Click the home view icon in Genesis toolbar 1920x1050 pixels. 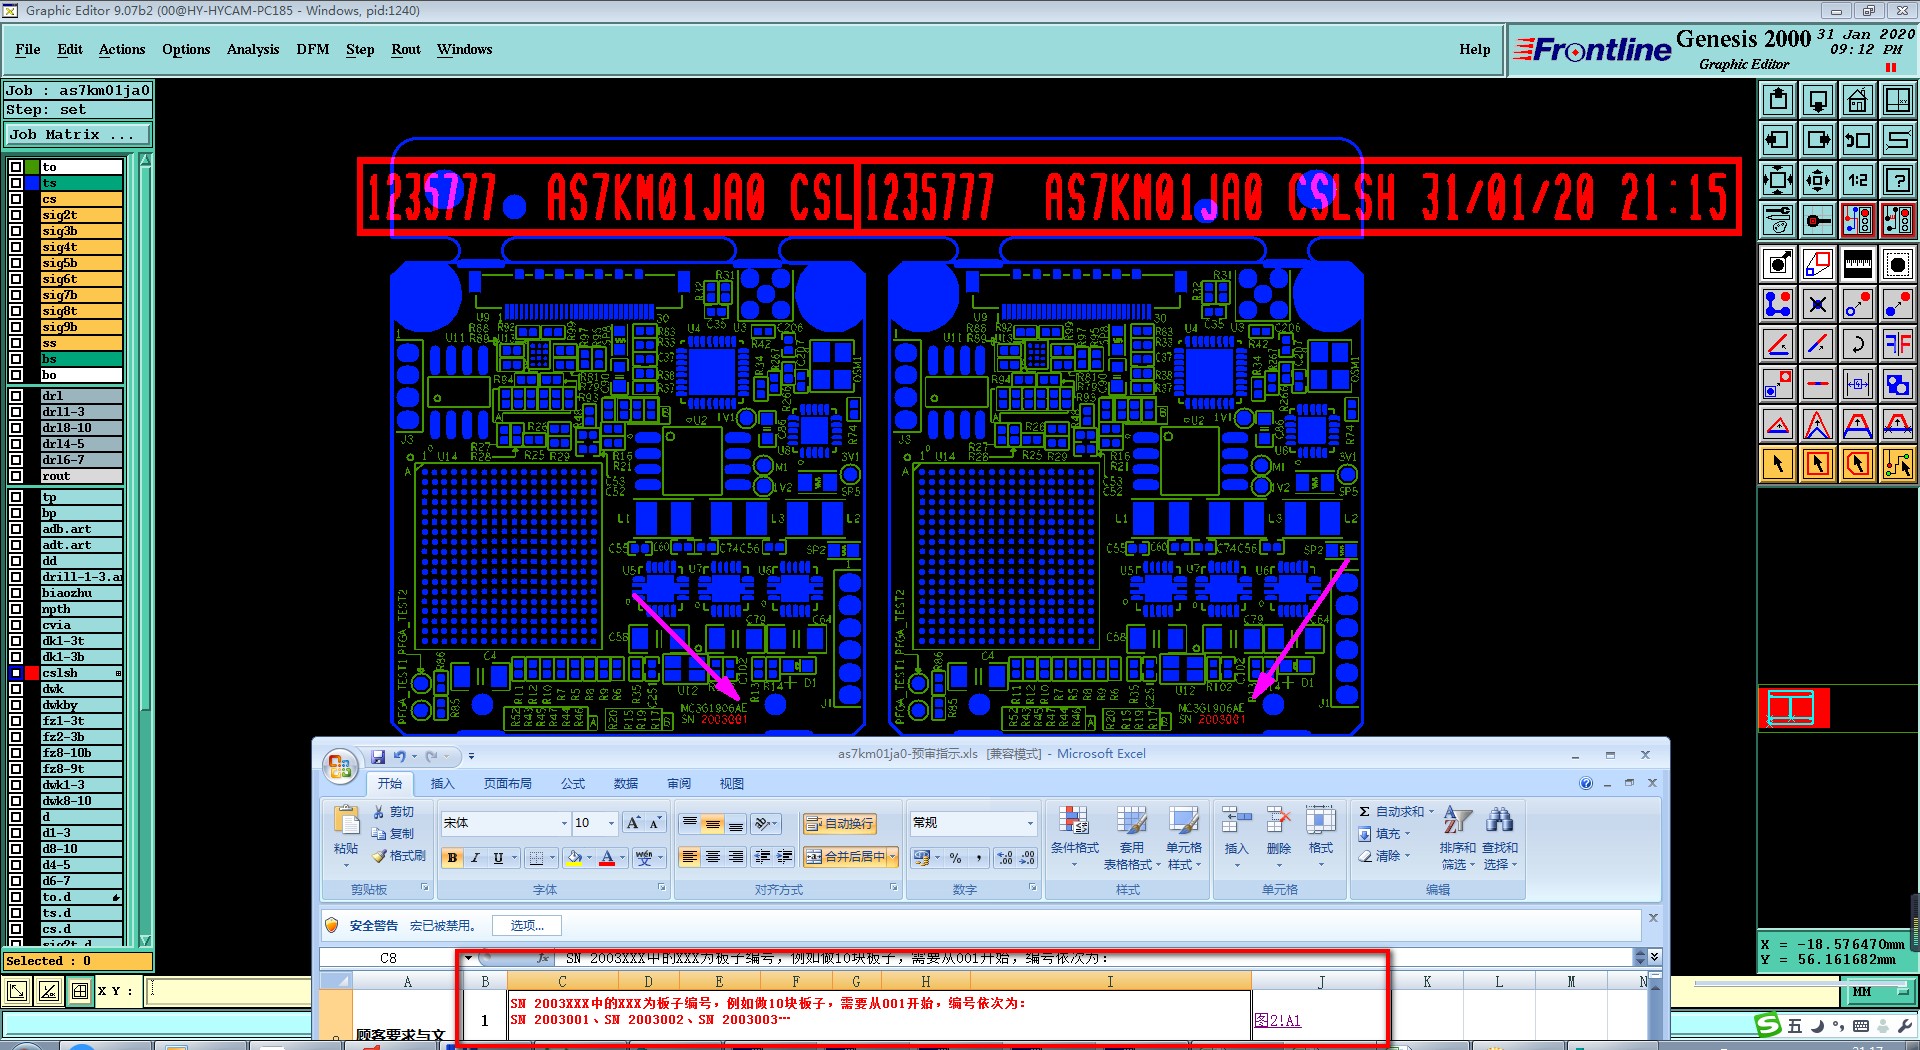pos(1857,100)
